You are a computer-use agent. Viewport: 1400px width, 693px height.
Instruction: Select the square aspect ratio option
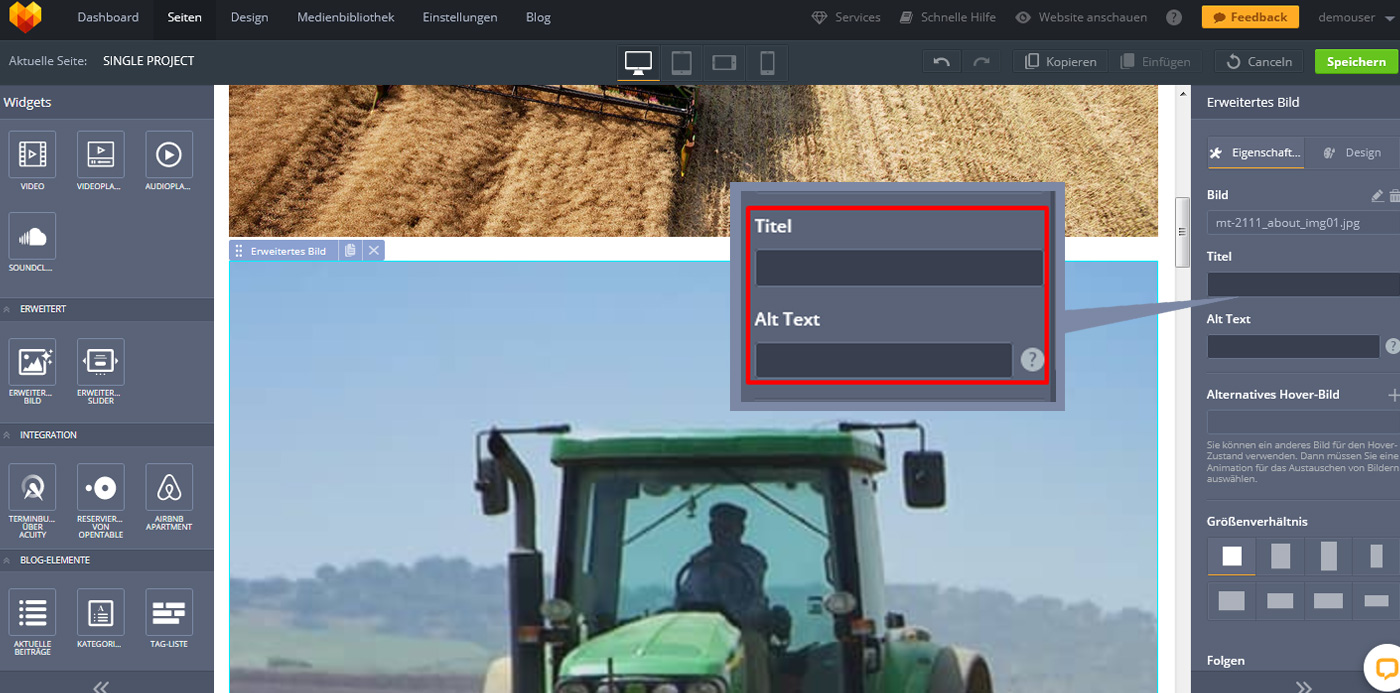tap(1232, 556)
